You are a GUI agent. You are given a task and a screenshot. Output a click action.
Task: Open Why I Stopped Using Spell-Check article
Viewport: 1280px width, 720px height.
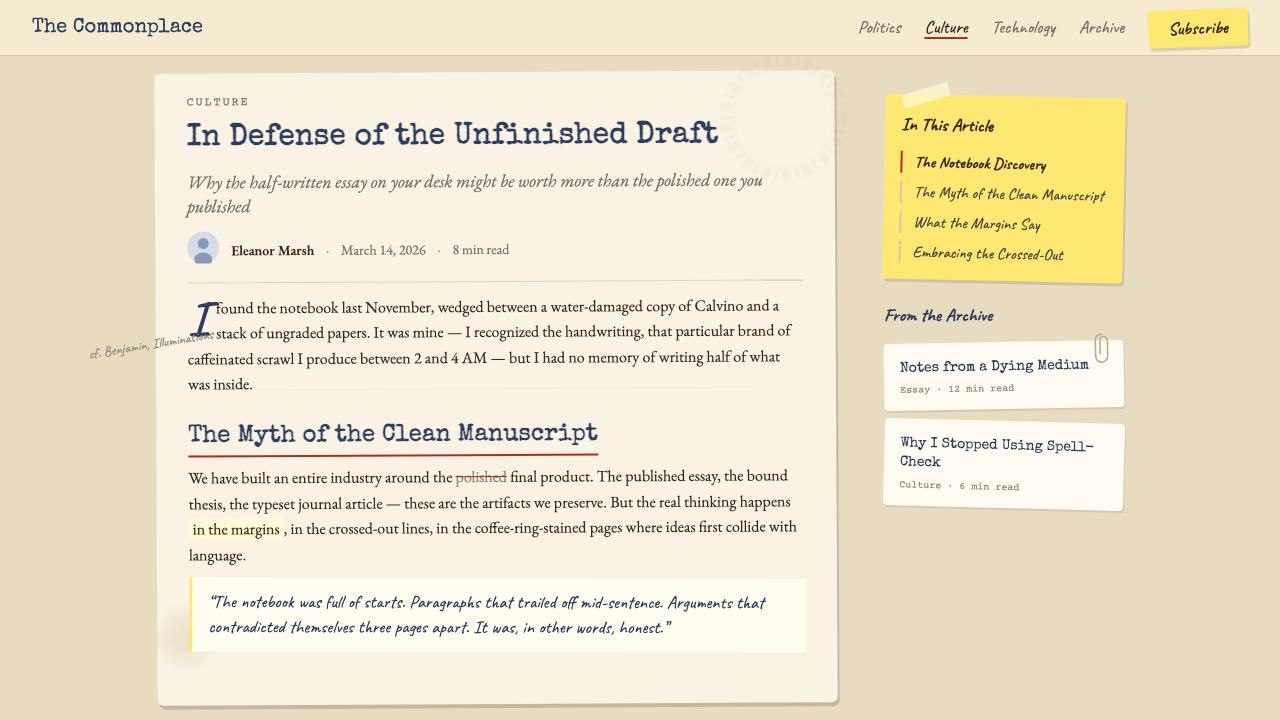click(1004, 465)
